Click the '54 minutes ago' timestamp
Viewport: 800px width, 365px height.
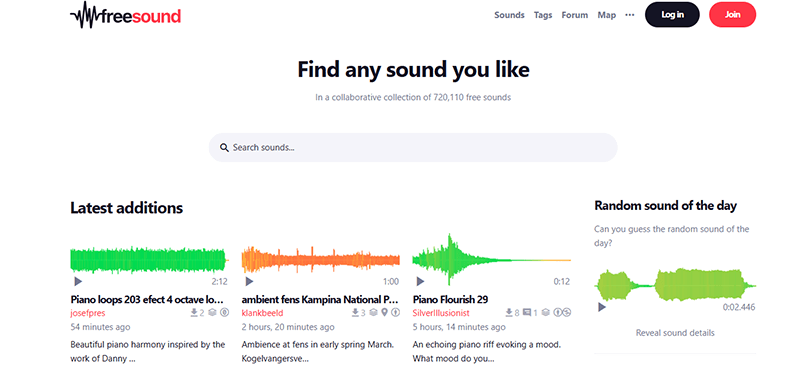point(100,327)
